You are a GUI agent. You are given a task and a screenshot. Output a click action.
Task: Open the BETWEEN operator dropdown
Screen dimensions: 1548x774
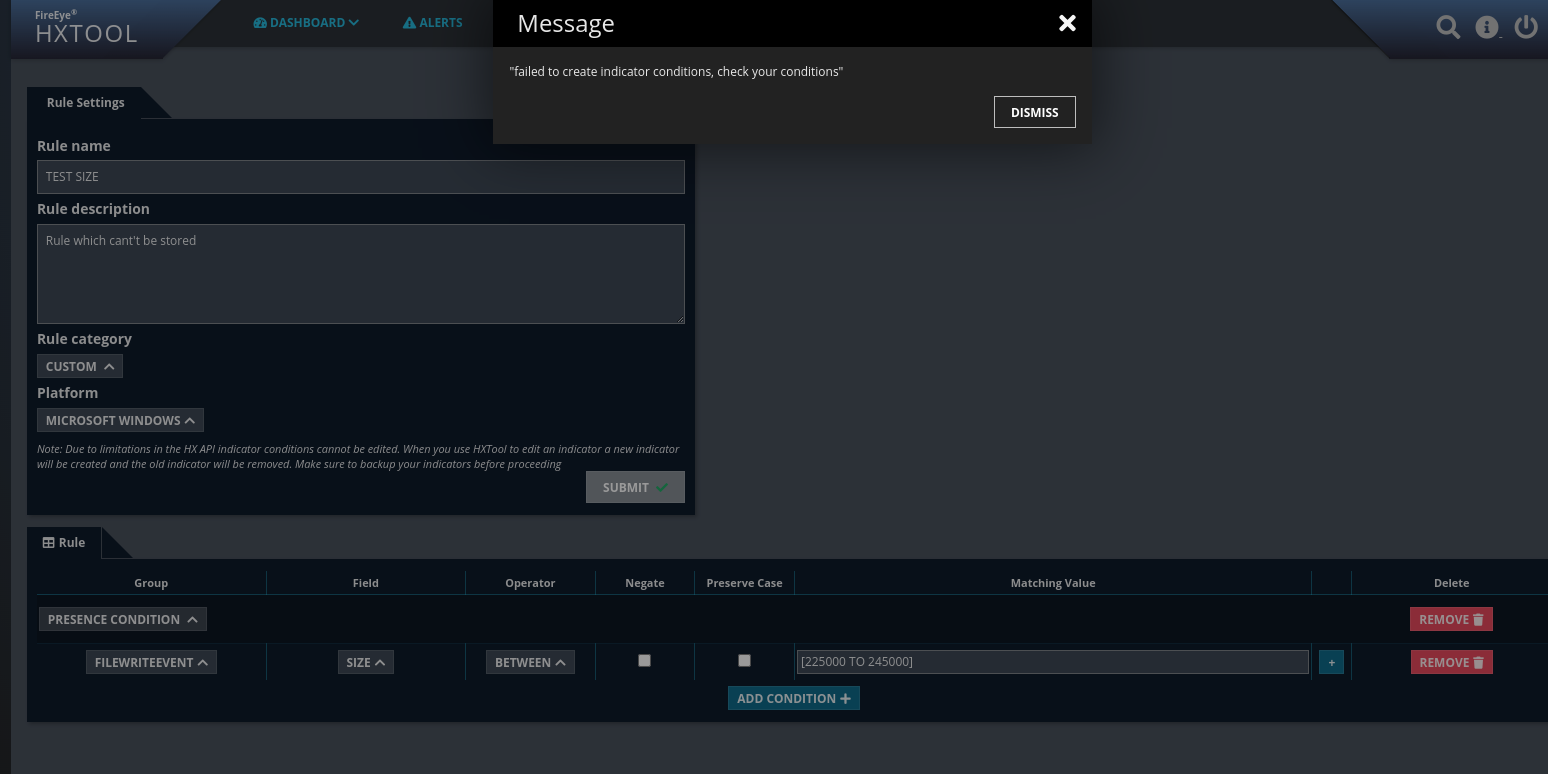click(x=530, y=661)
